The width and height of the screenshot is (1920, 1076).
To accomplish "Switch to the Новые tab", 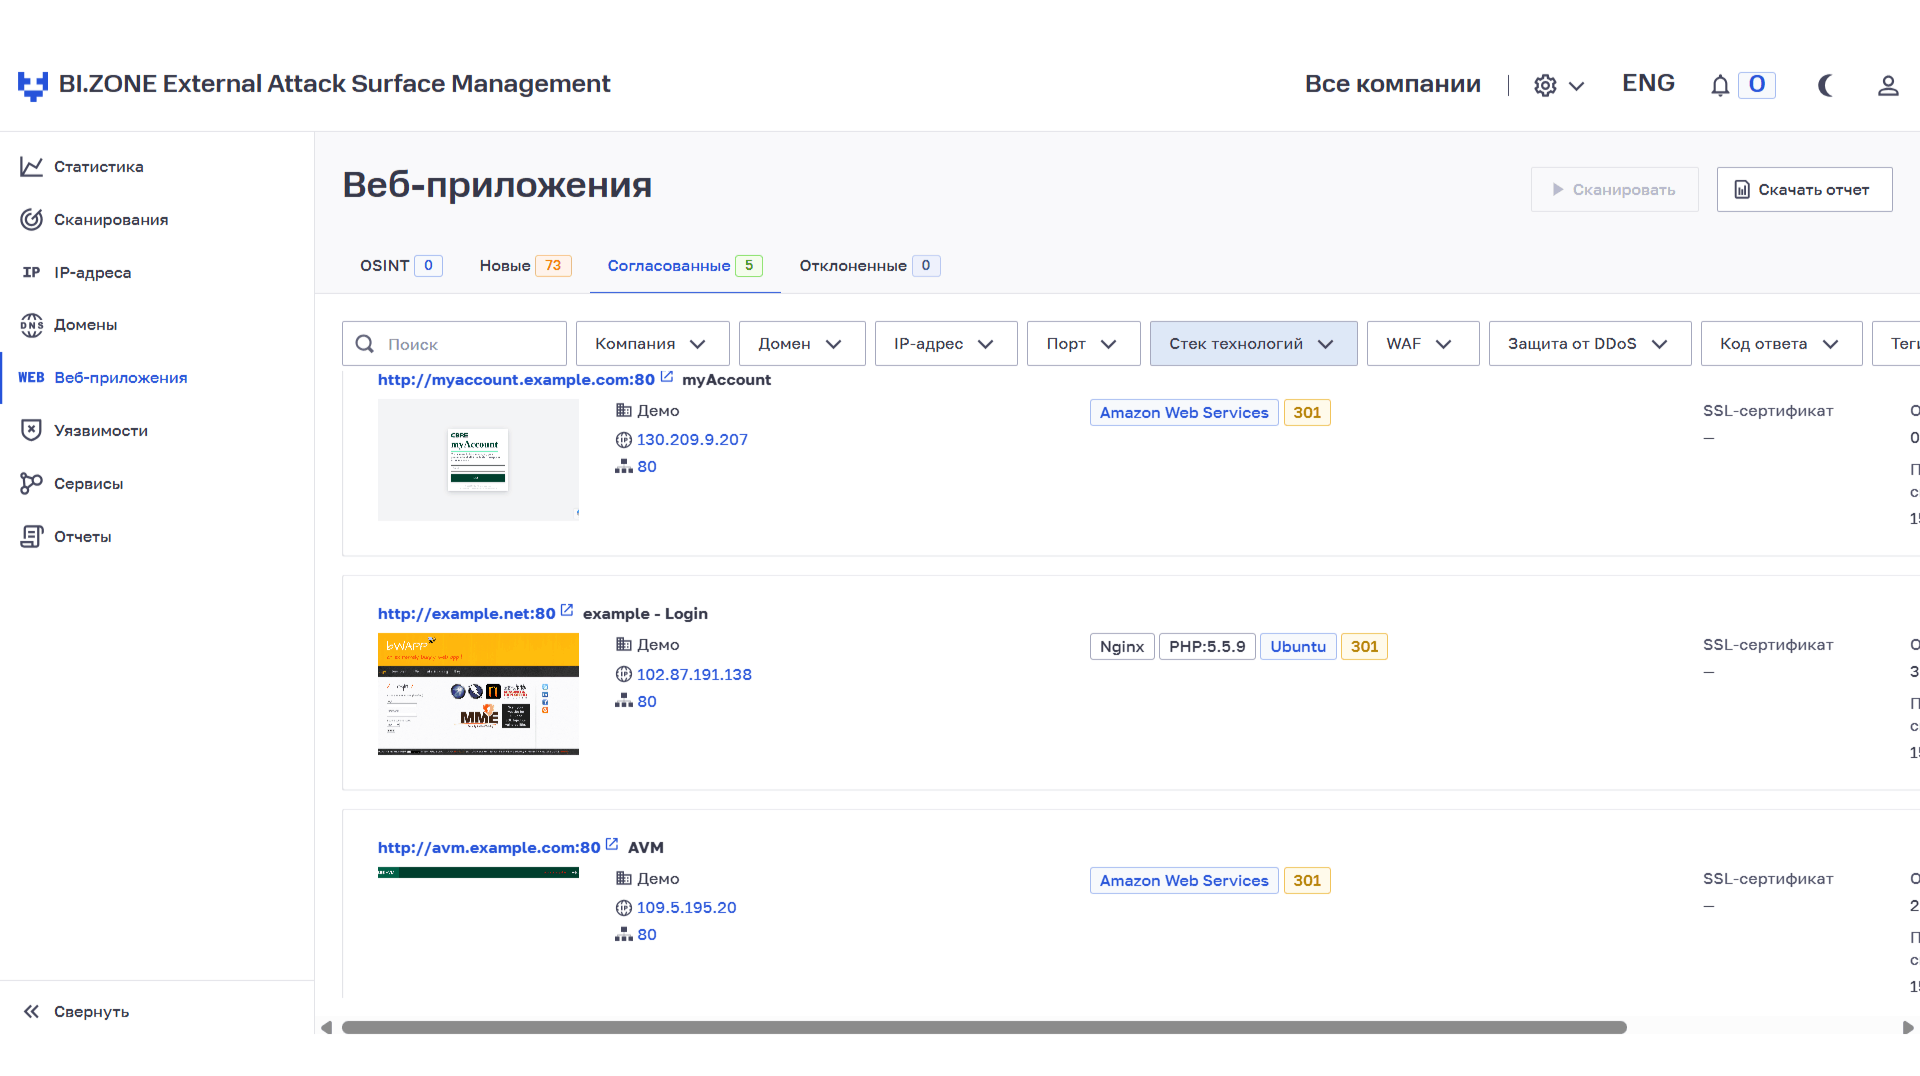I will pos(524,266).
